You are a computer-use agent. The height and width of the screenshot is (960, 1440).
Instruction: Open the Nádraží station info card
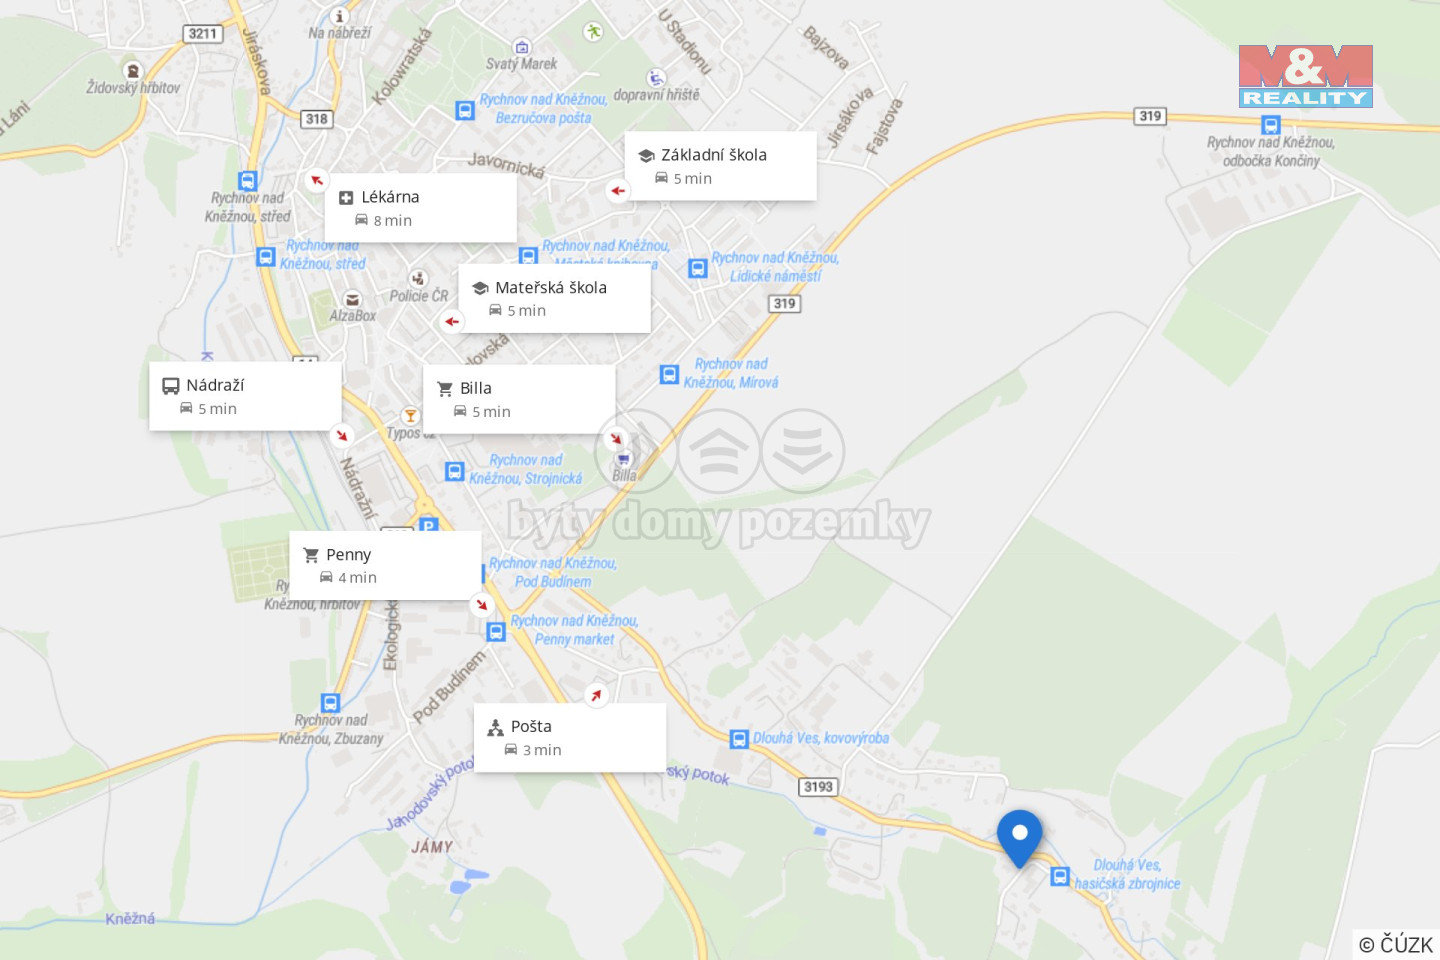(245, 396)
